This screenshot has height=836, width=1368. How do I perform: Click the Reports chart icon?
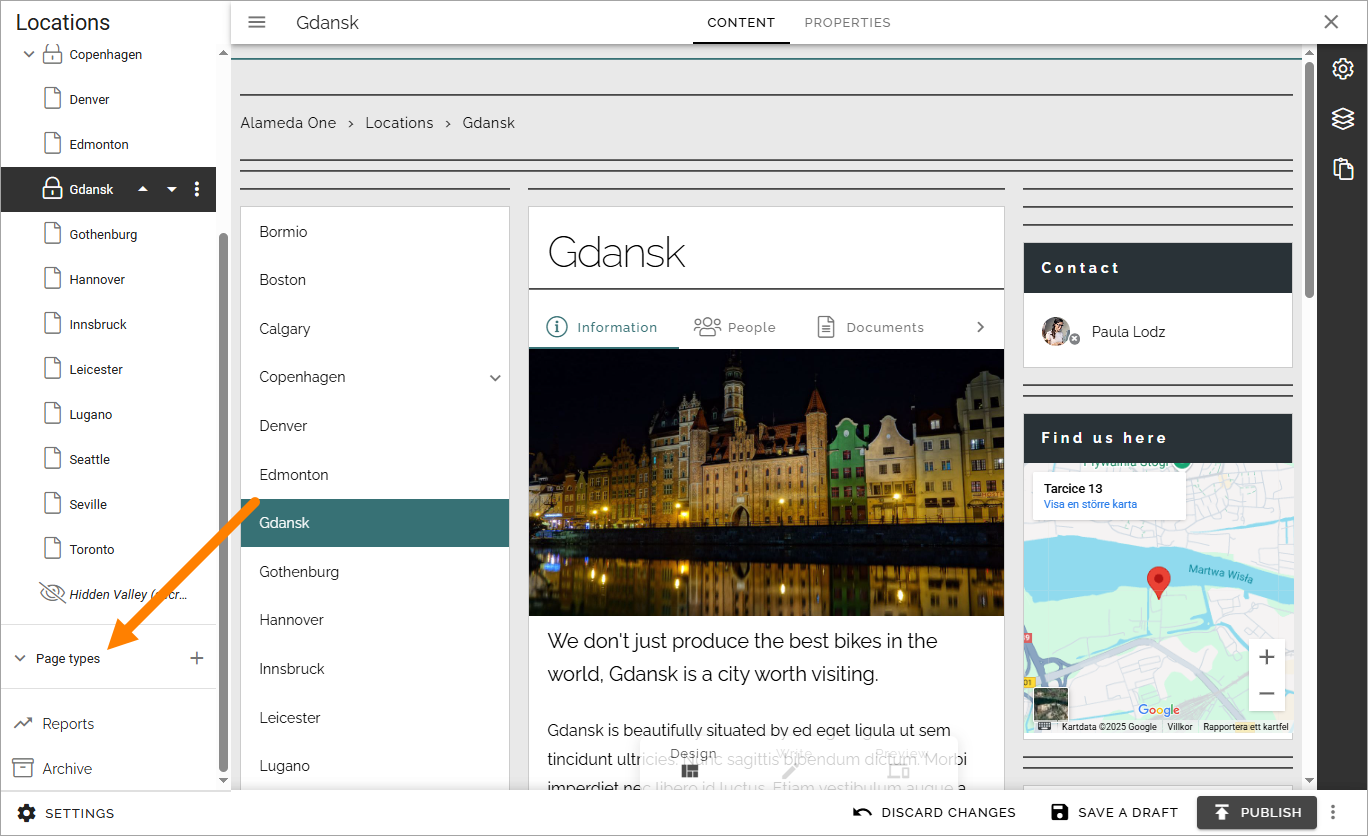coord(22,723)
